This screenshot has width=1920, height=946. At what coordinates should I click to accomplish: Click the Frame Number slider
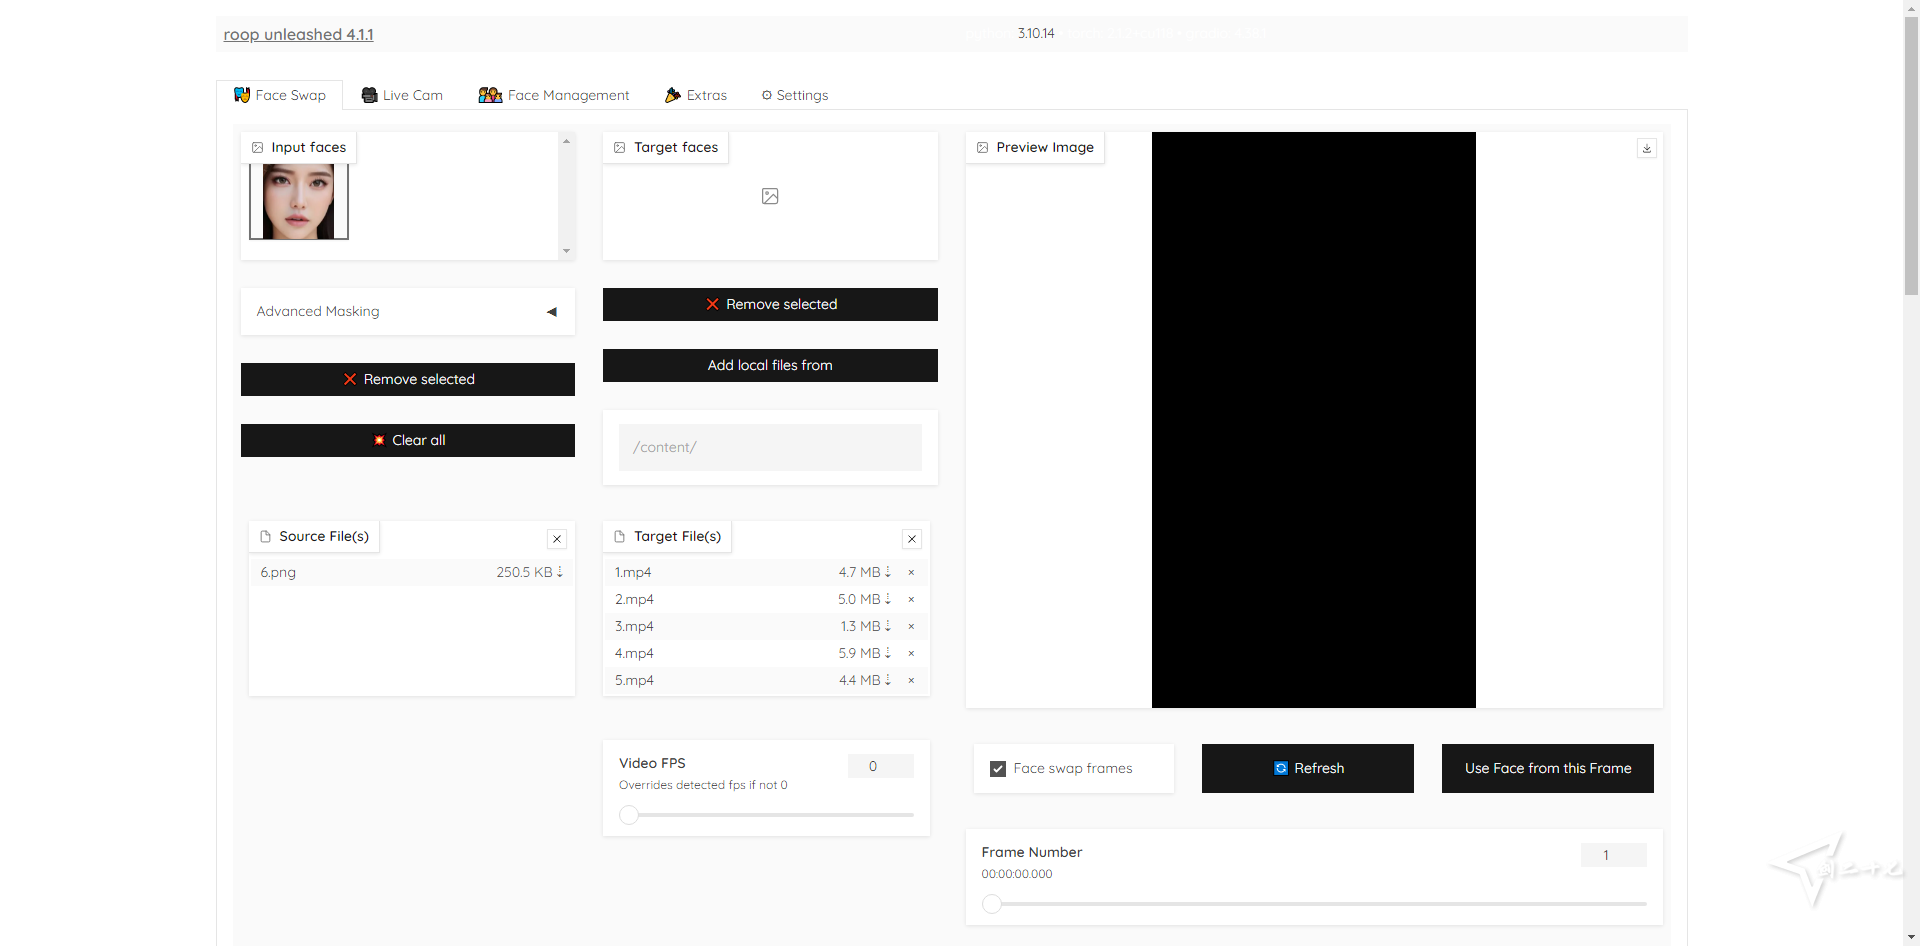[992, 903]
